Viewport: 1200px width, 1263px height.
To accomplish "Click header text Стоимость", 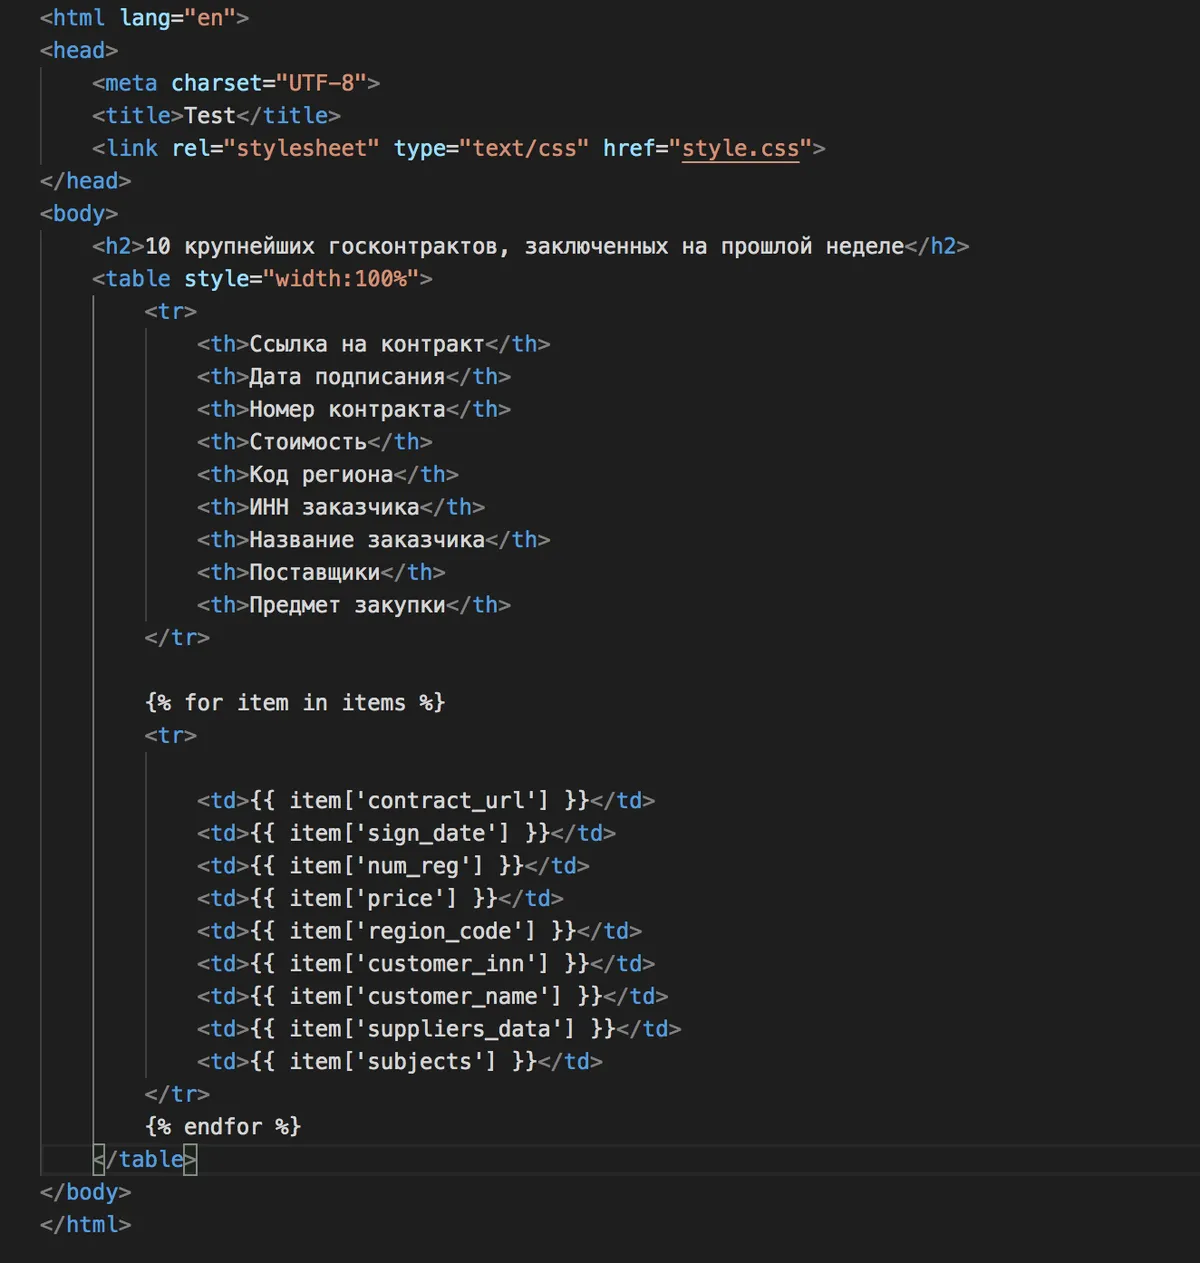I will coord(308,442).
